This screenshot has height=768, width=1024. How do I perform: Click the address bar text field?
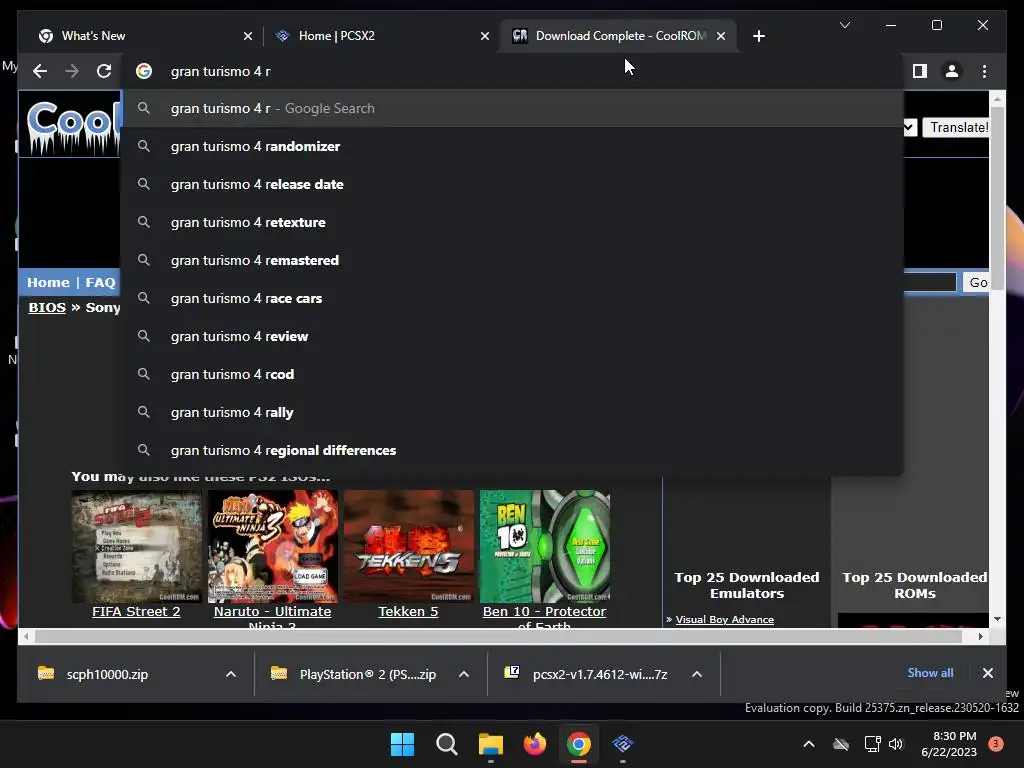(513, 71)
